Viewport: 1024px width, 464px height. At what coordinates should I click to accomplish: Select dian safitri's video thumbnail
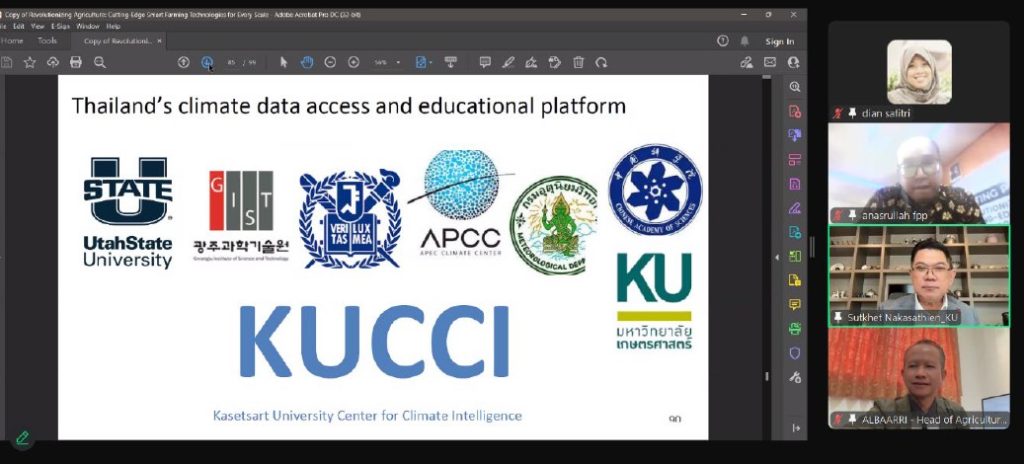click(x=918, y=74)
